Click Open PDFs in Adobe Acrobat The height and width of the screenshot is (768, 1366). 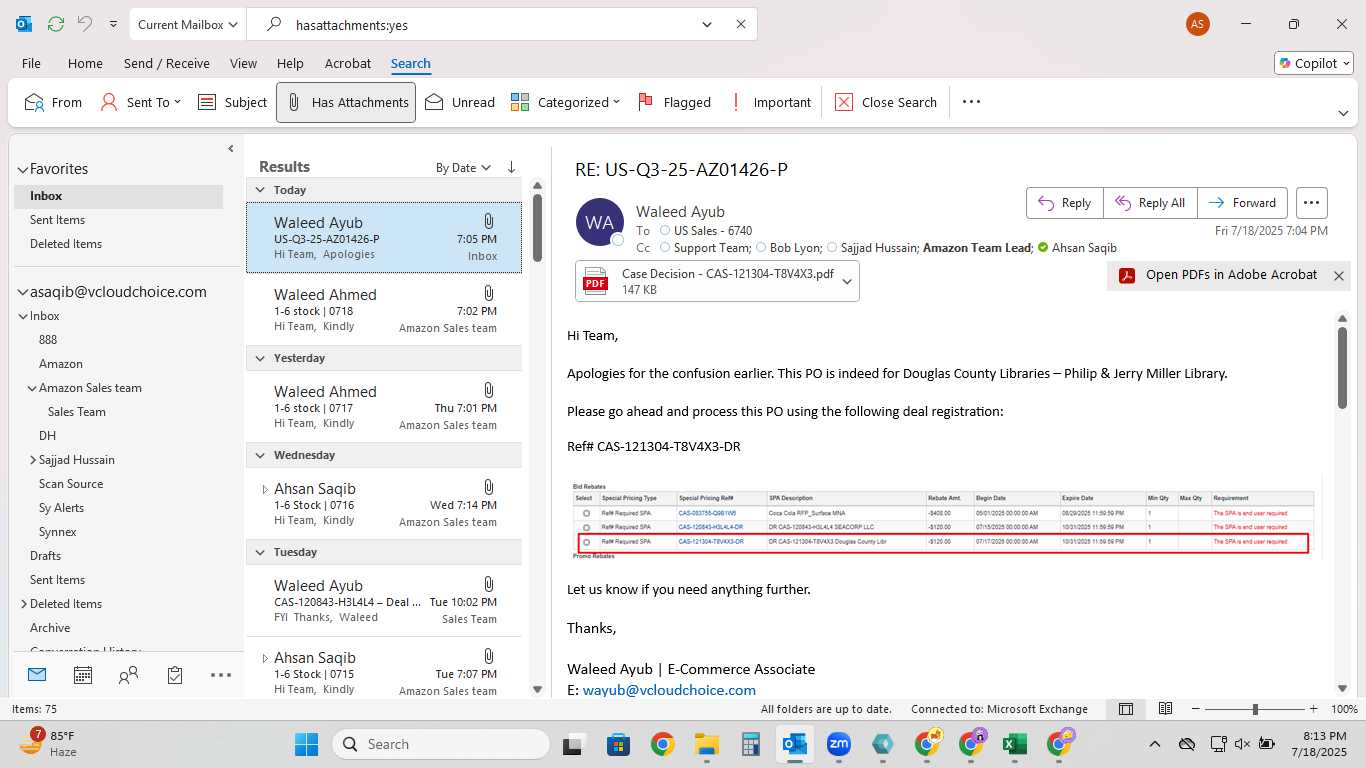pyautogui.click(x=1219, y=275)
